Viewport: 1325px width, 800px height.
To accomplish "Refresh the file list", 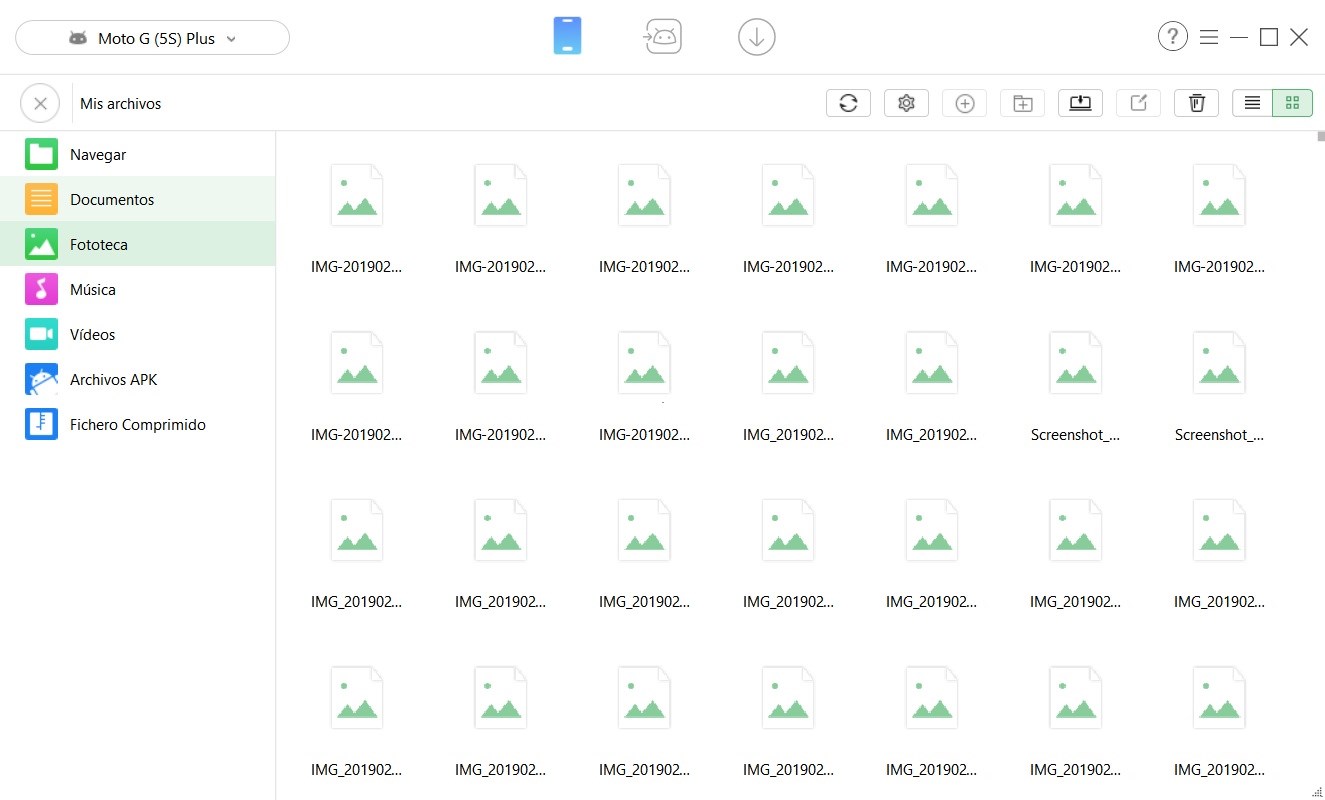I will tap(848, 103).
